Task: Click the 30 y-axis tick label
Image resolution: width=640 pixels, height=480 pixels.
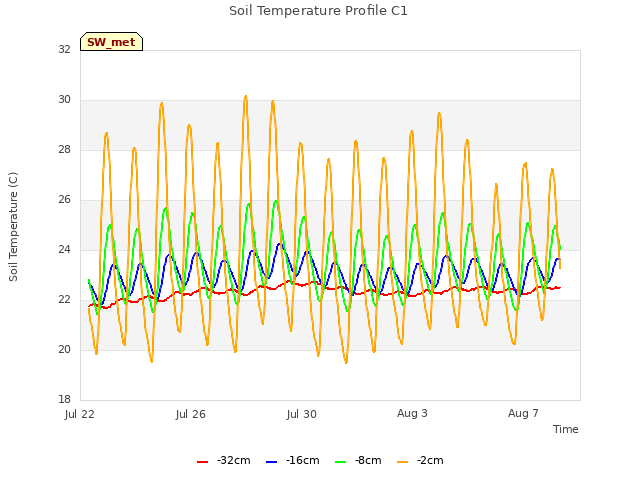Action: pyautogui.click(x=64, y=100)
